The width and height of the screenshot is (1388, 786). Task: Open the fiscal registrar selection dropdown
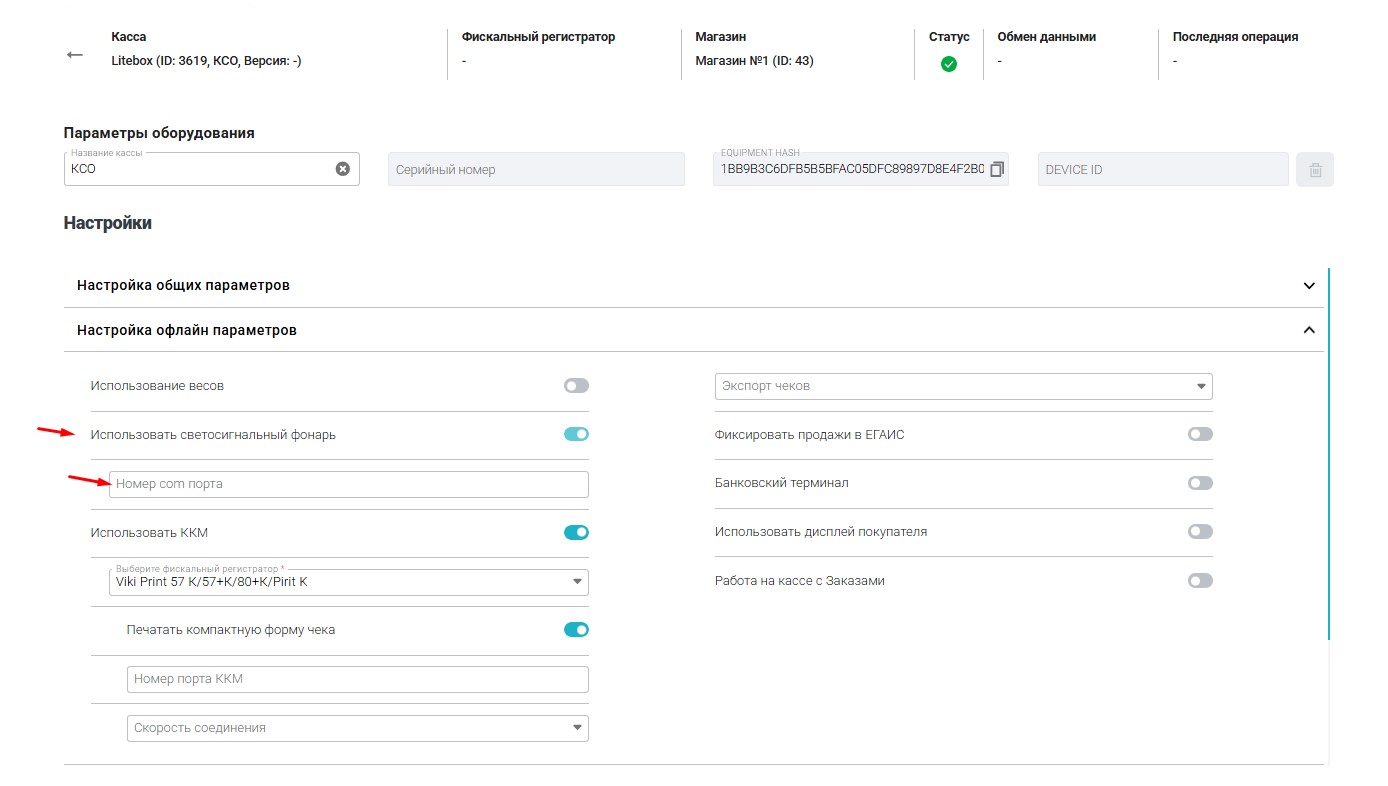pyautogui.click(x=348, y=582)
